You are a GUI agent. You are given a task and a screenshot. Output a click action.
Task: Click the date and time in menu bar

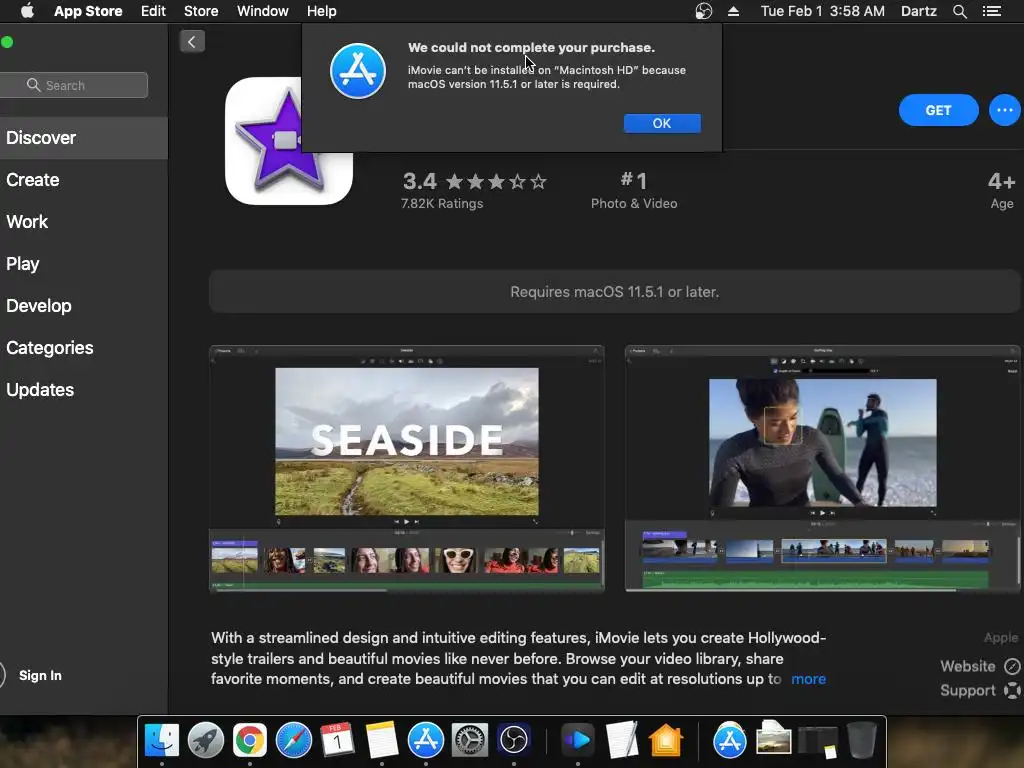(823, 11)
